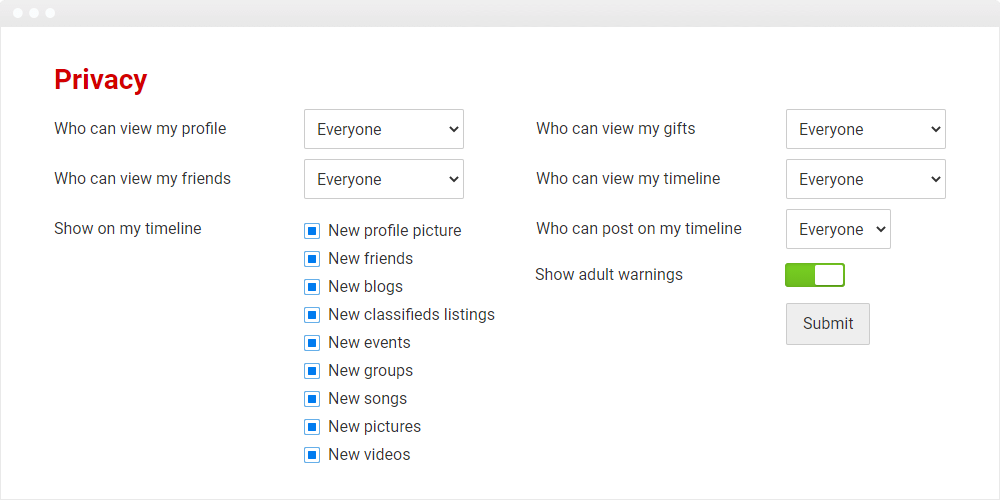Open Who can post on my timeline dropdown

838,229
